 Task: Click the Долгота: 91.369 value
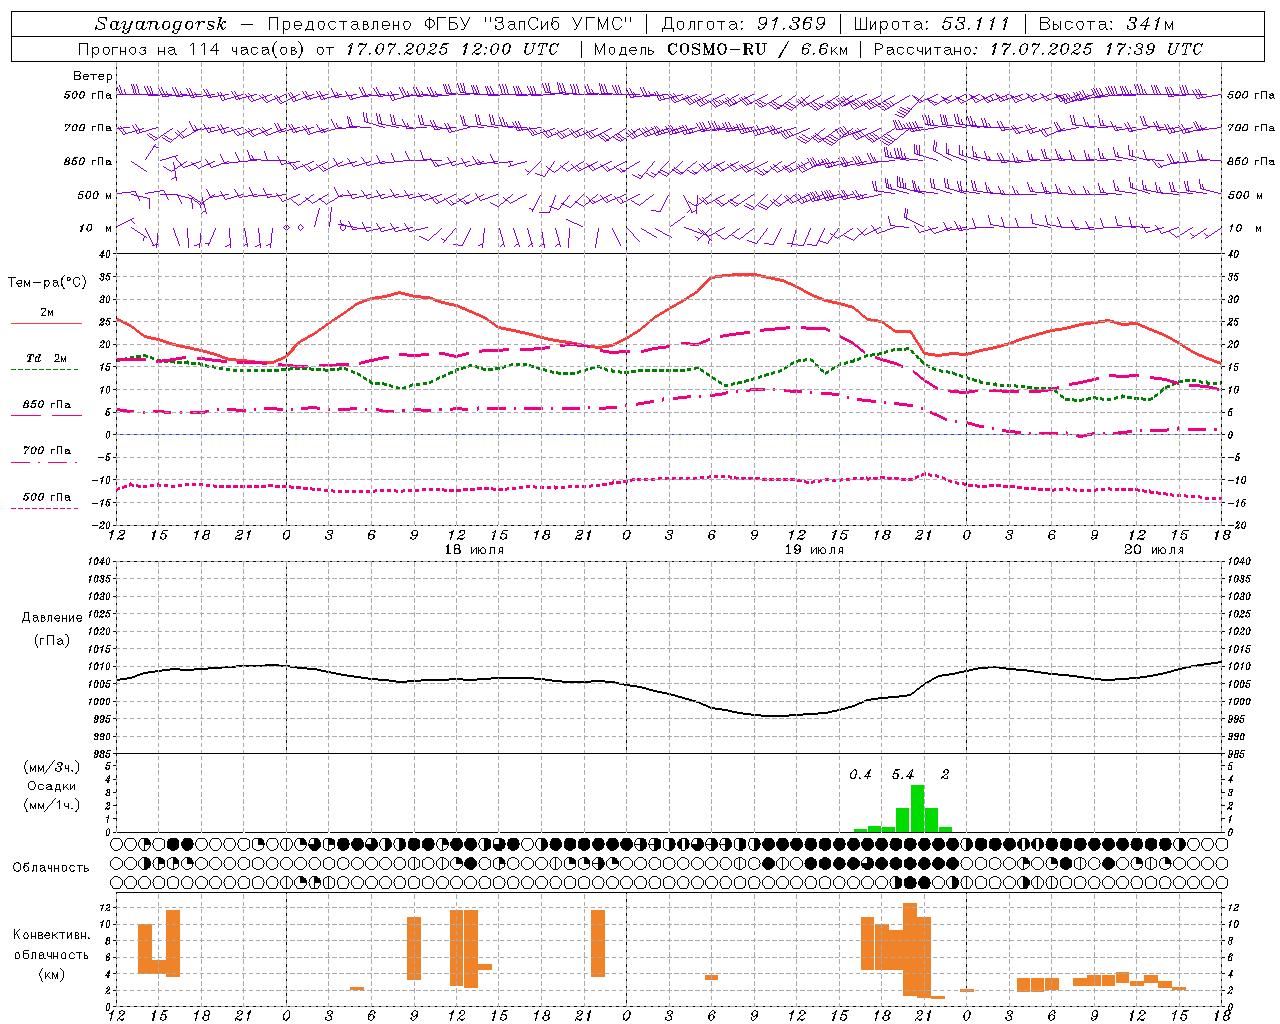point(744,24)
